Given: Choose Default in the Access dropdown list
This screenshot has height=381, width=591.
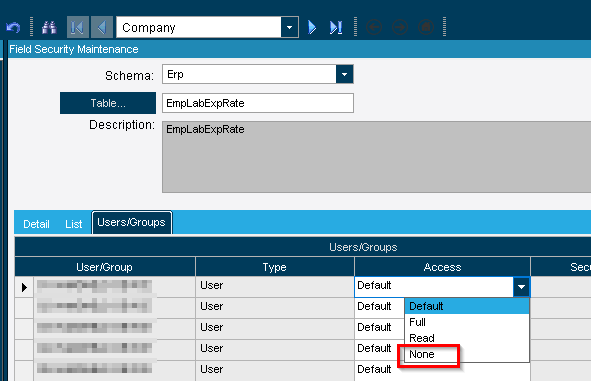Looking at the screenshot, I should click(x=467, y=306).
